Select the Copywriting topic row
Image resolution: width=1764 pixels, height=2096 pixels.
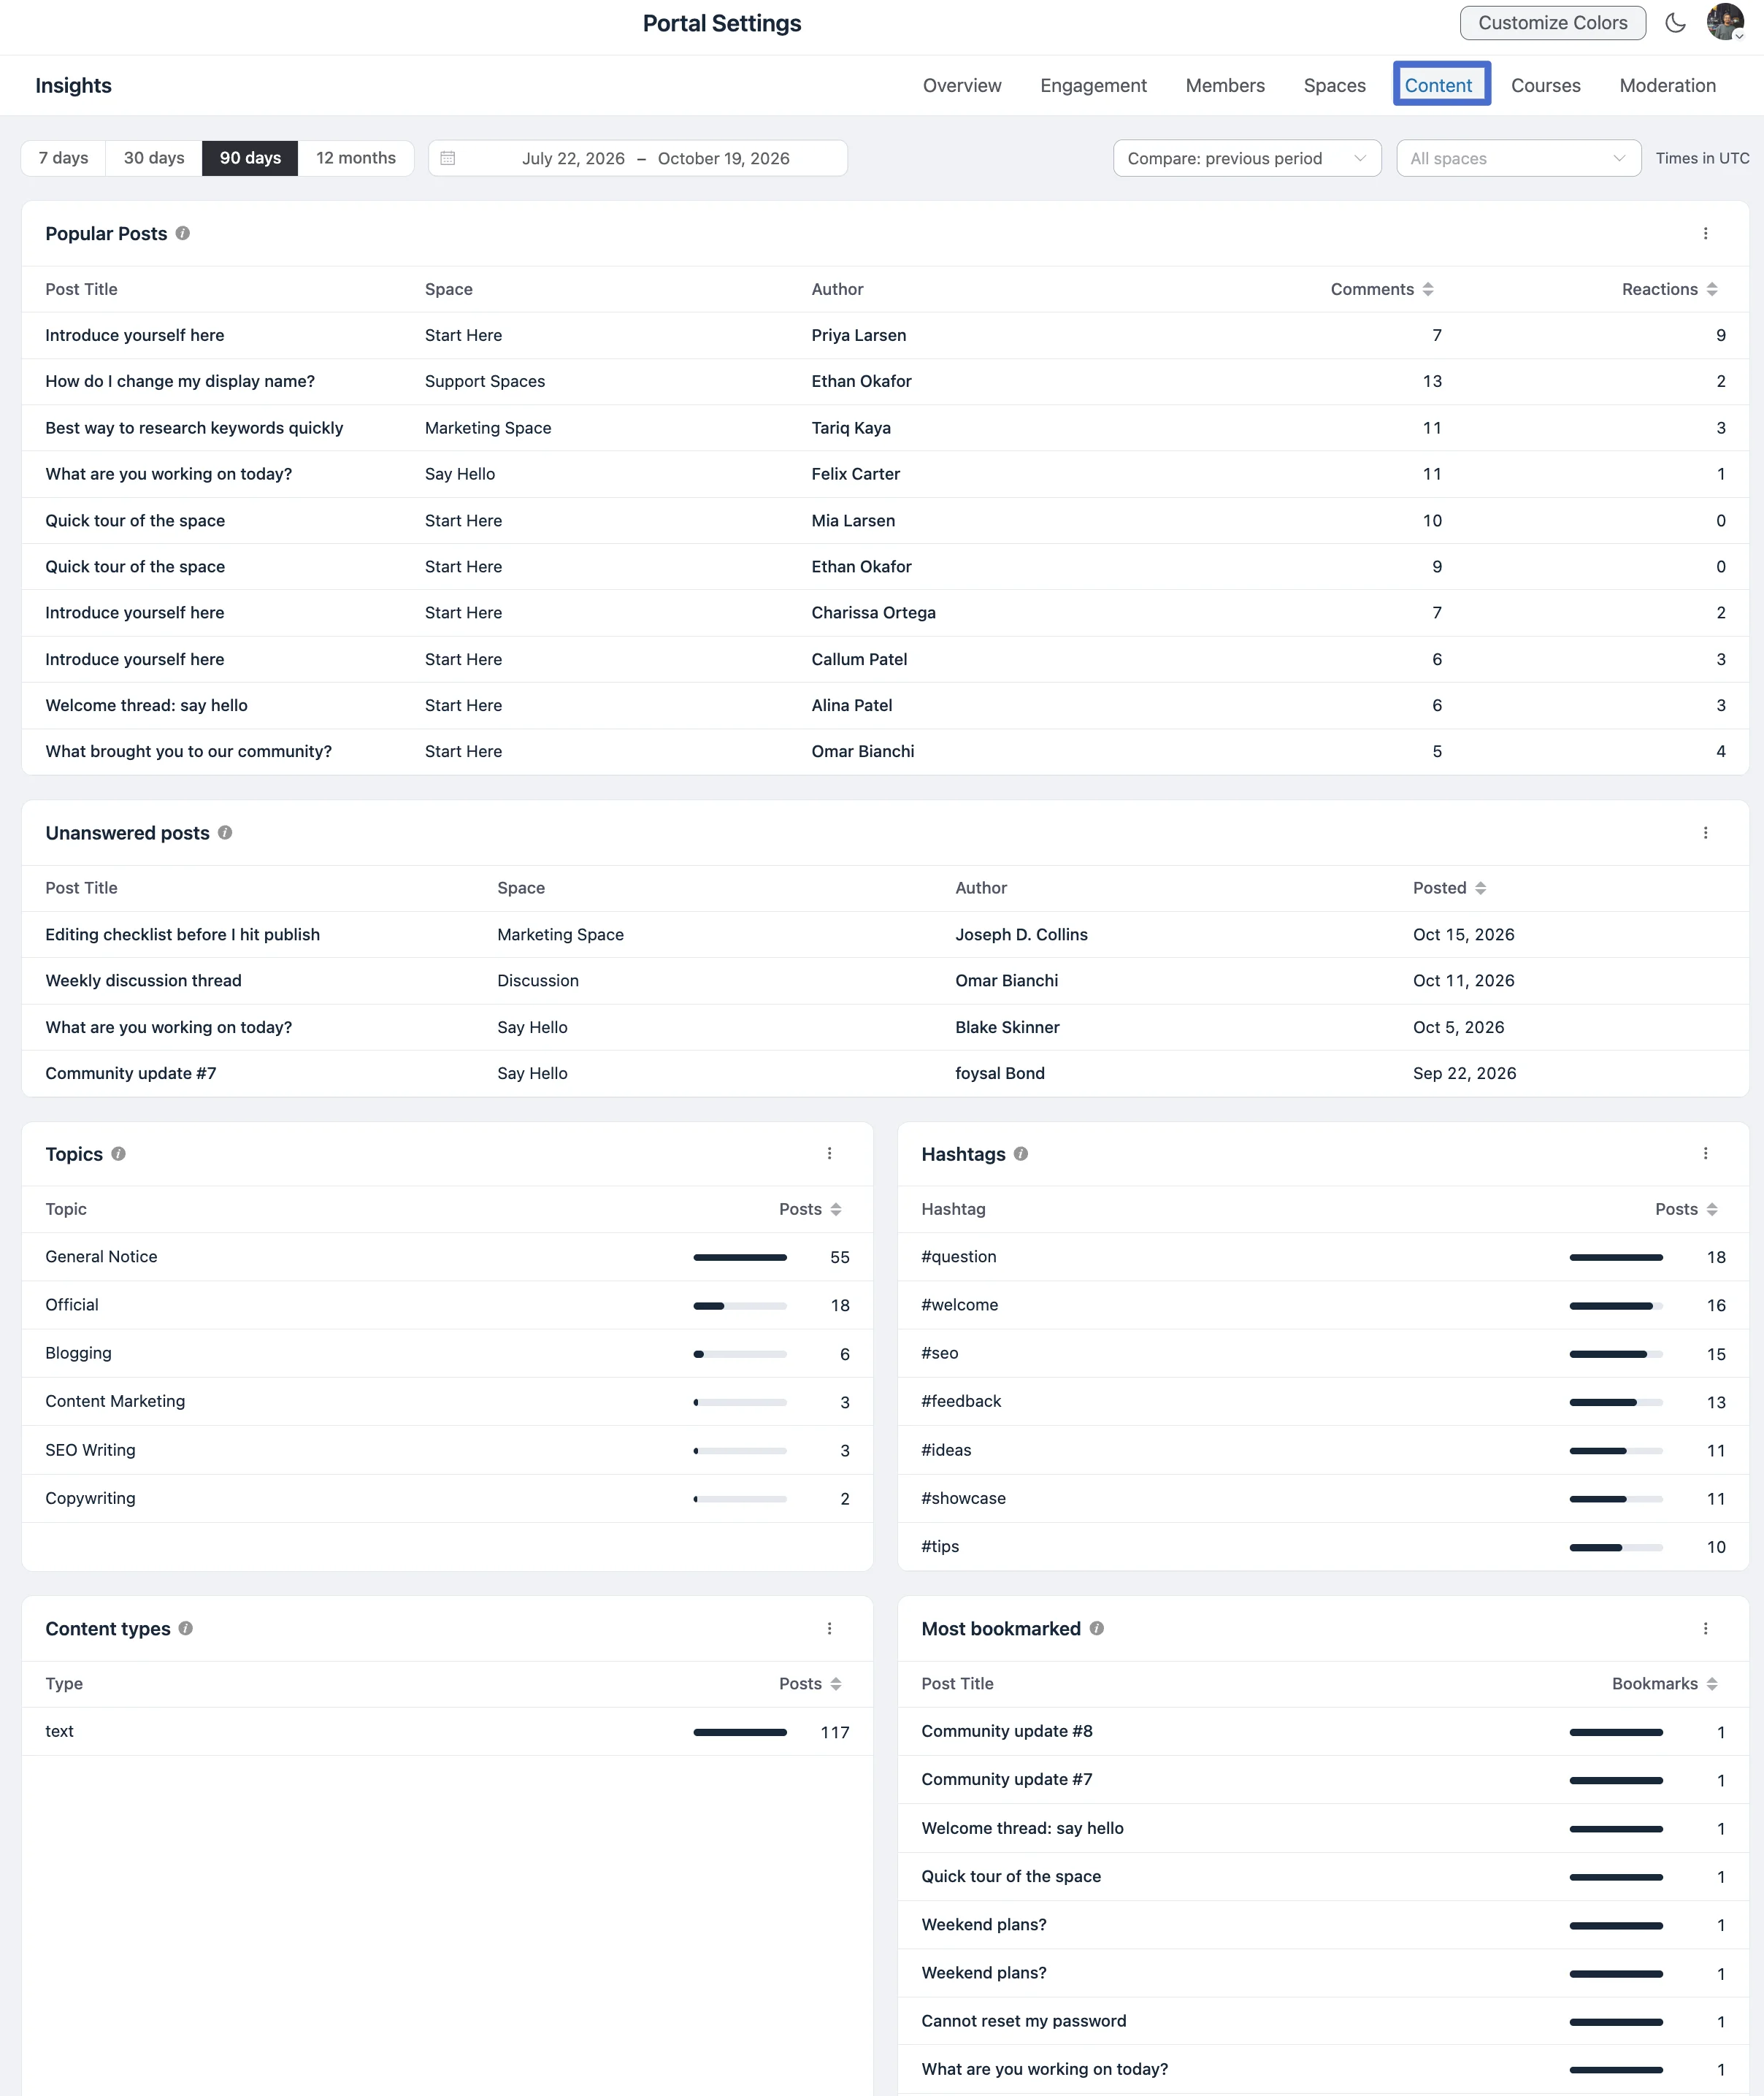447,1498
